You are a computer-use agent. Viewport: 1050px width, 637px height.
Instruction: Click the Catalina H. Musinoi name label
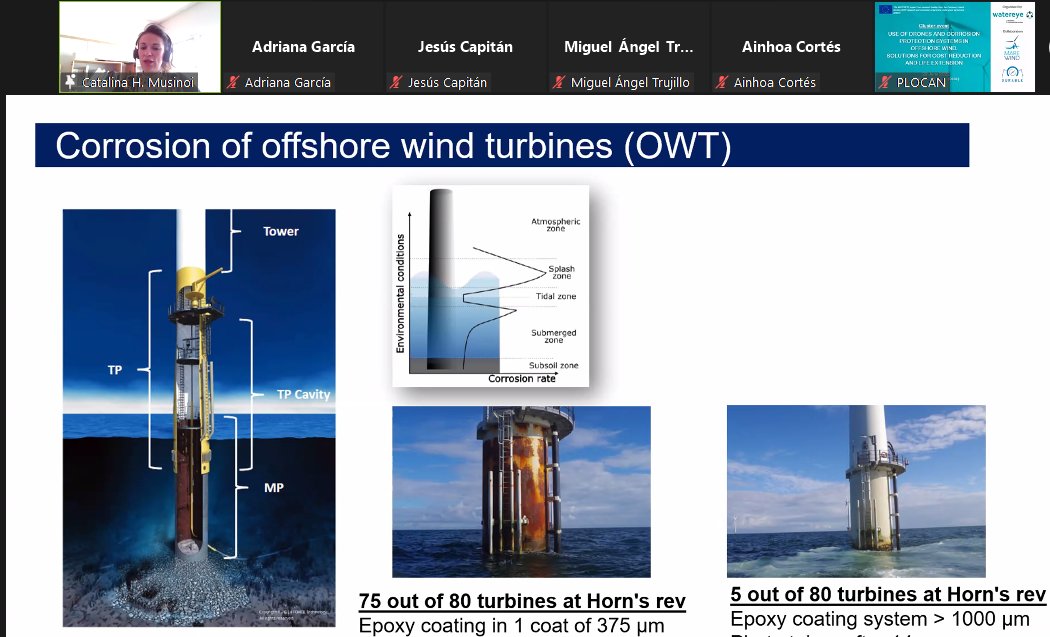coord(137,82)
